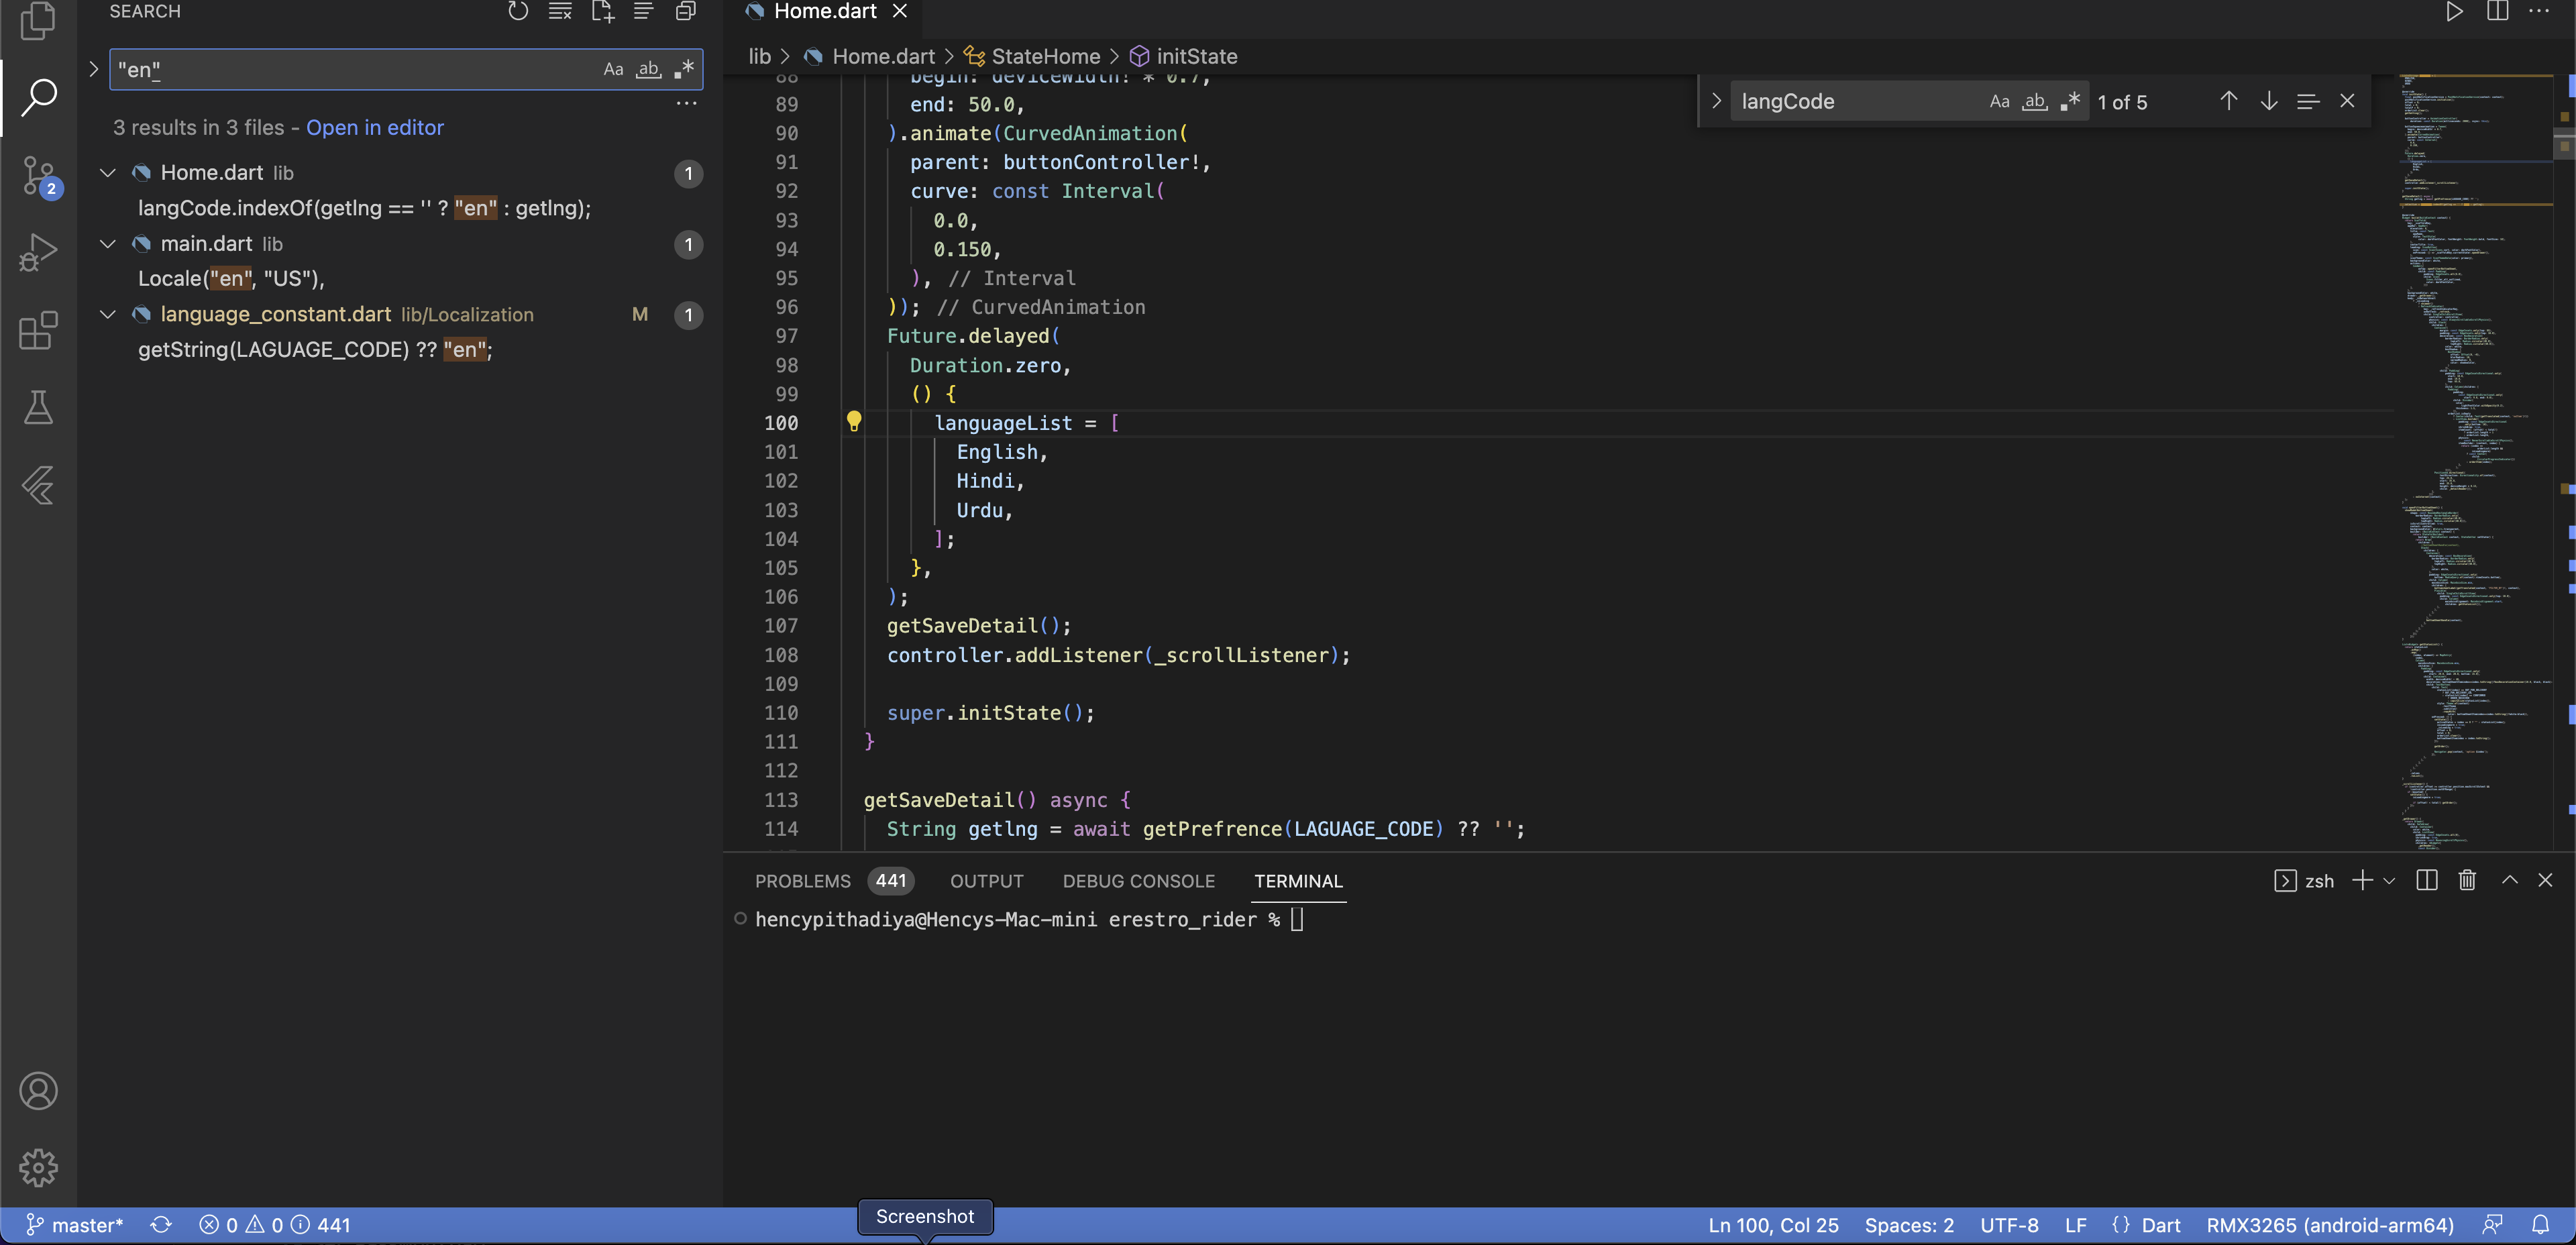Expand replace in the find widget
2576x1245 pixels.
pos(1716,102)
